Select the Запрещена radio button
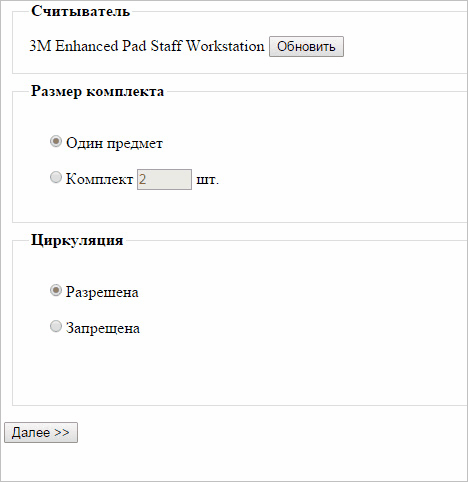The image size is (468, 482). pos(56,326)
